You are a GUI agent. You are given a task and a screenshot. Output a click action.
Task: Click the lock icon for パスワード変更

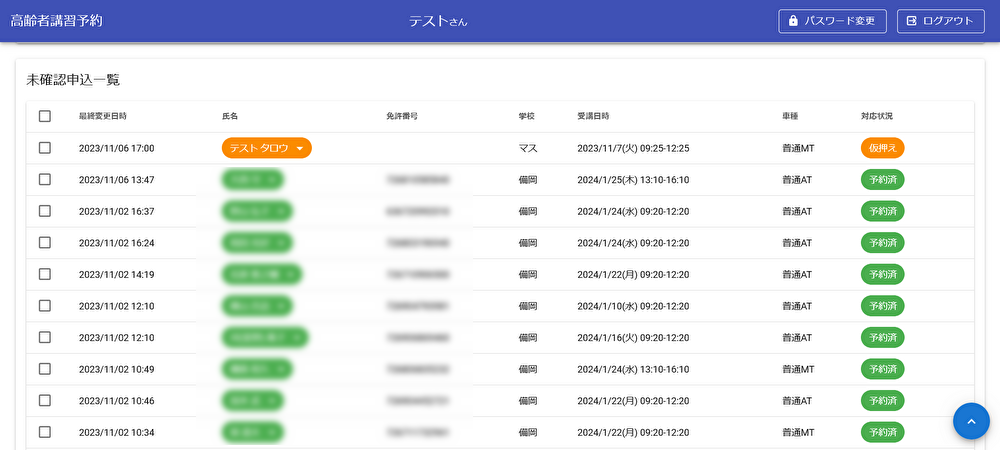(793, 21)
